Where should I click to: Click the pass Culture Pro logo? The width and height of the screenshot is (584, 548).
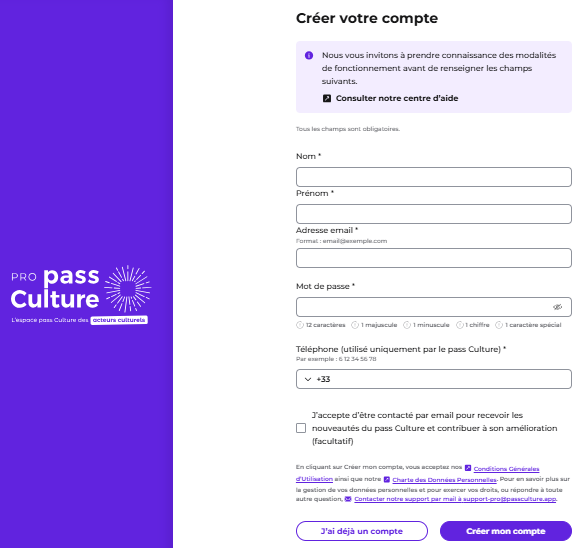click(x=81, y=294)
